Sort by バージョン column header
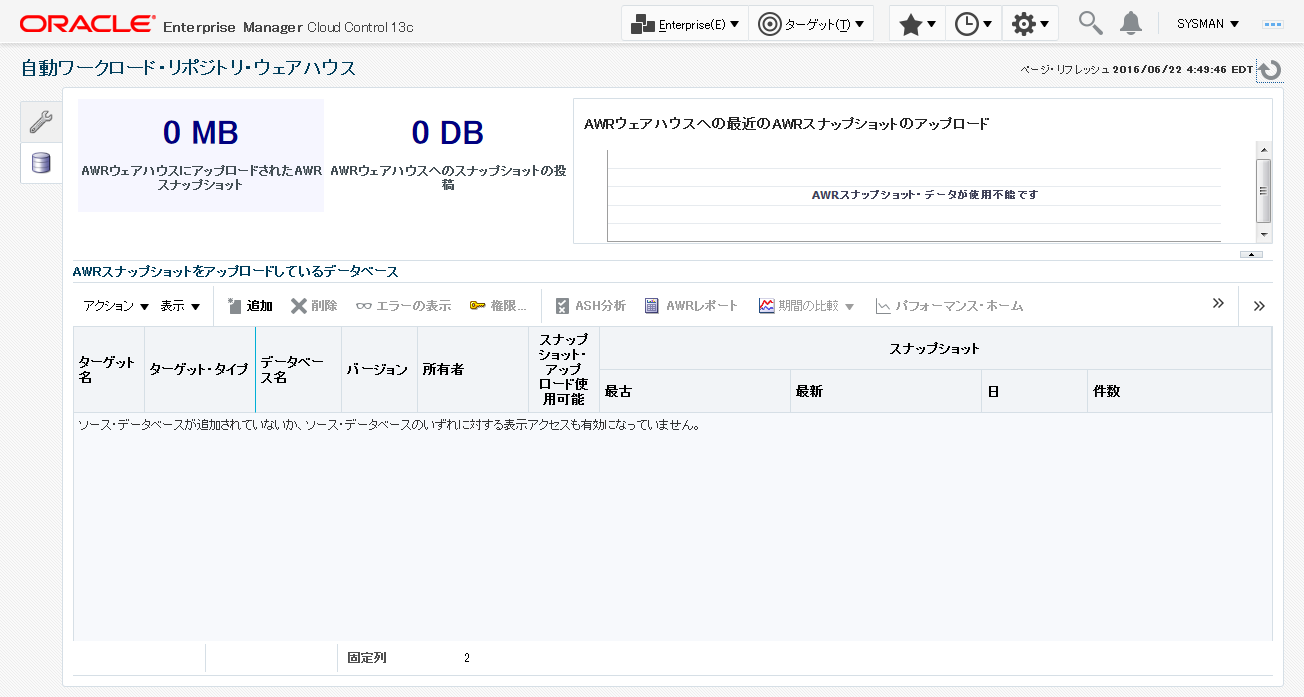Viewport: 1304px width, 697px height. pos(377,369)
